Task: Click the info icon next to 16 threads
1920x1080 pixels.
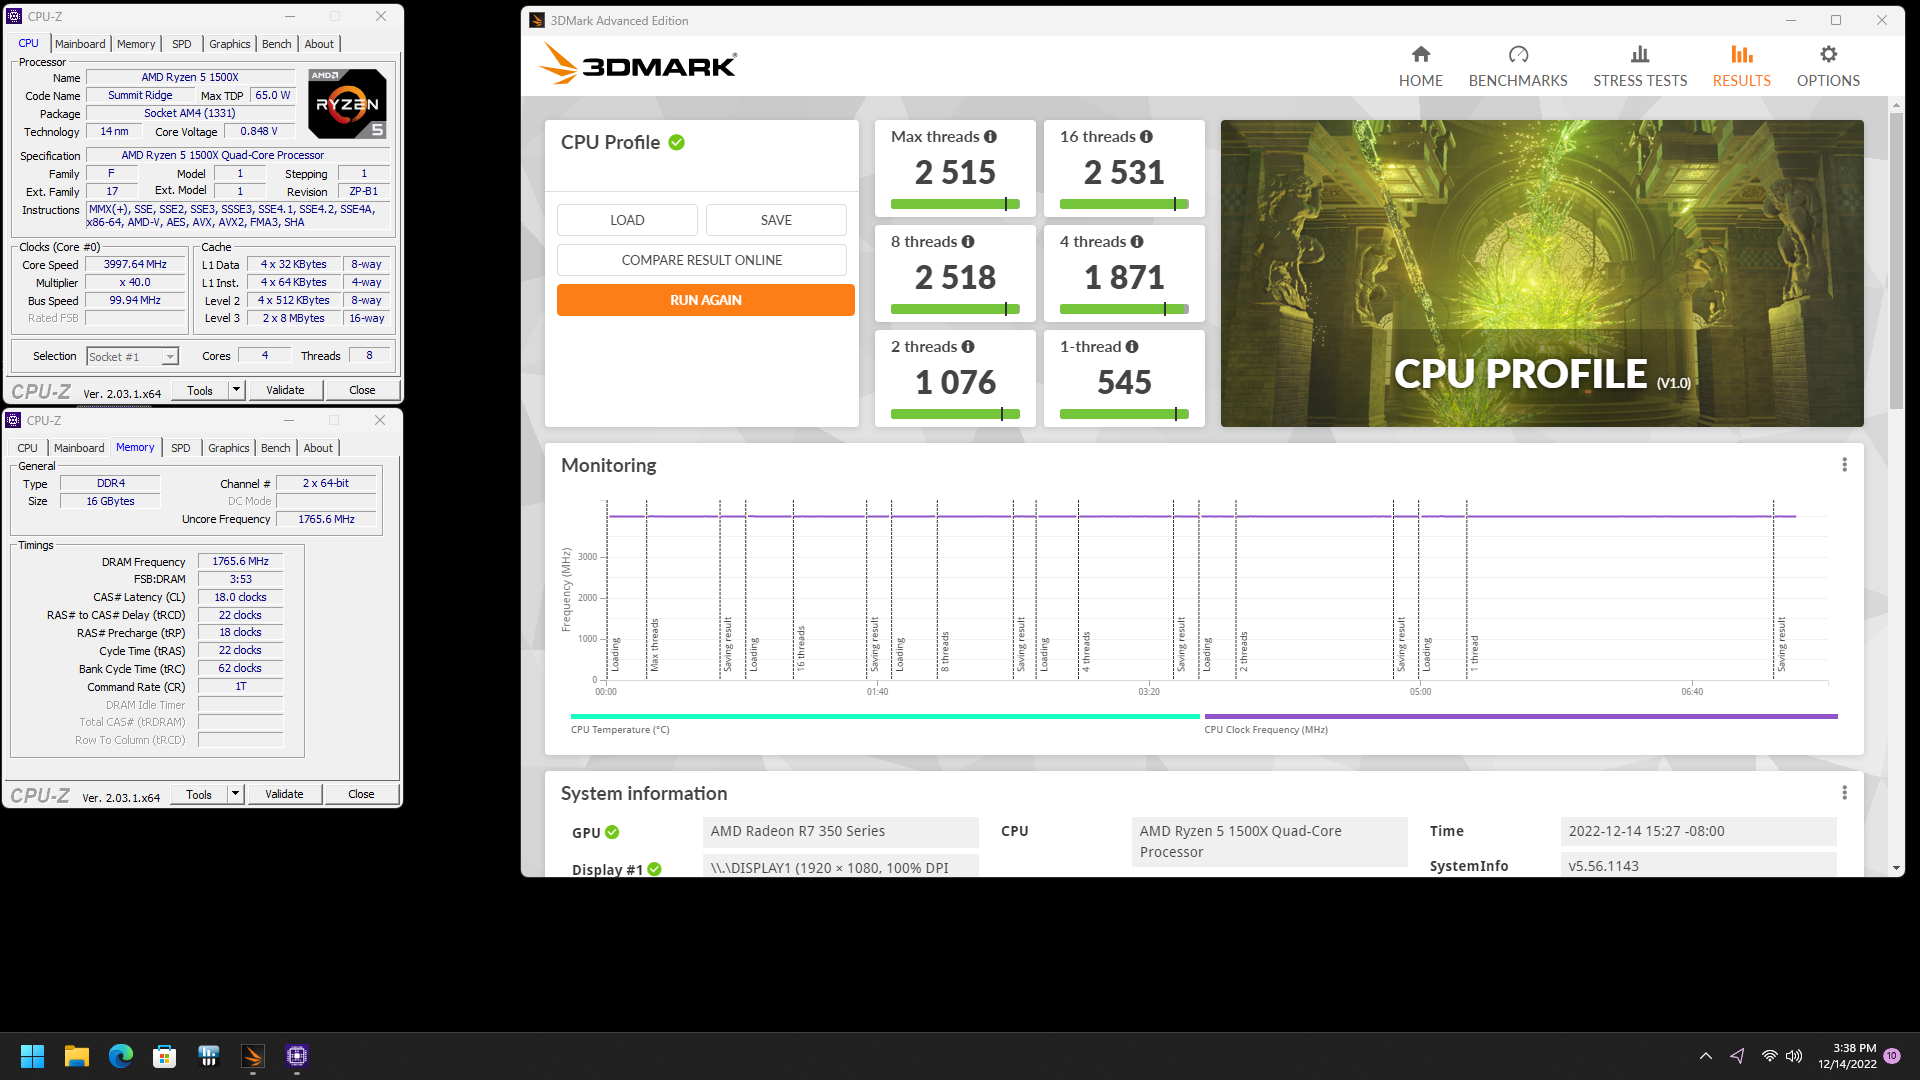Action: (1146, 137)
